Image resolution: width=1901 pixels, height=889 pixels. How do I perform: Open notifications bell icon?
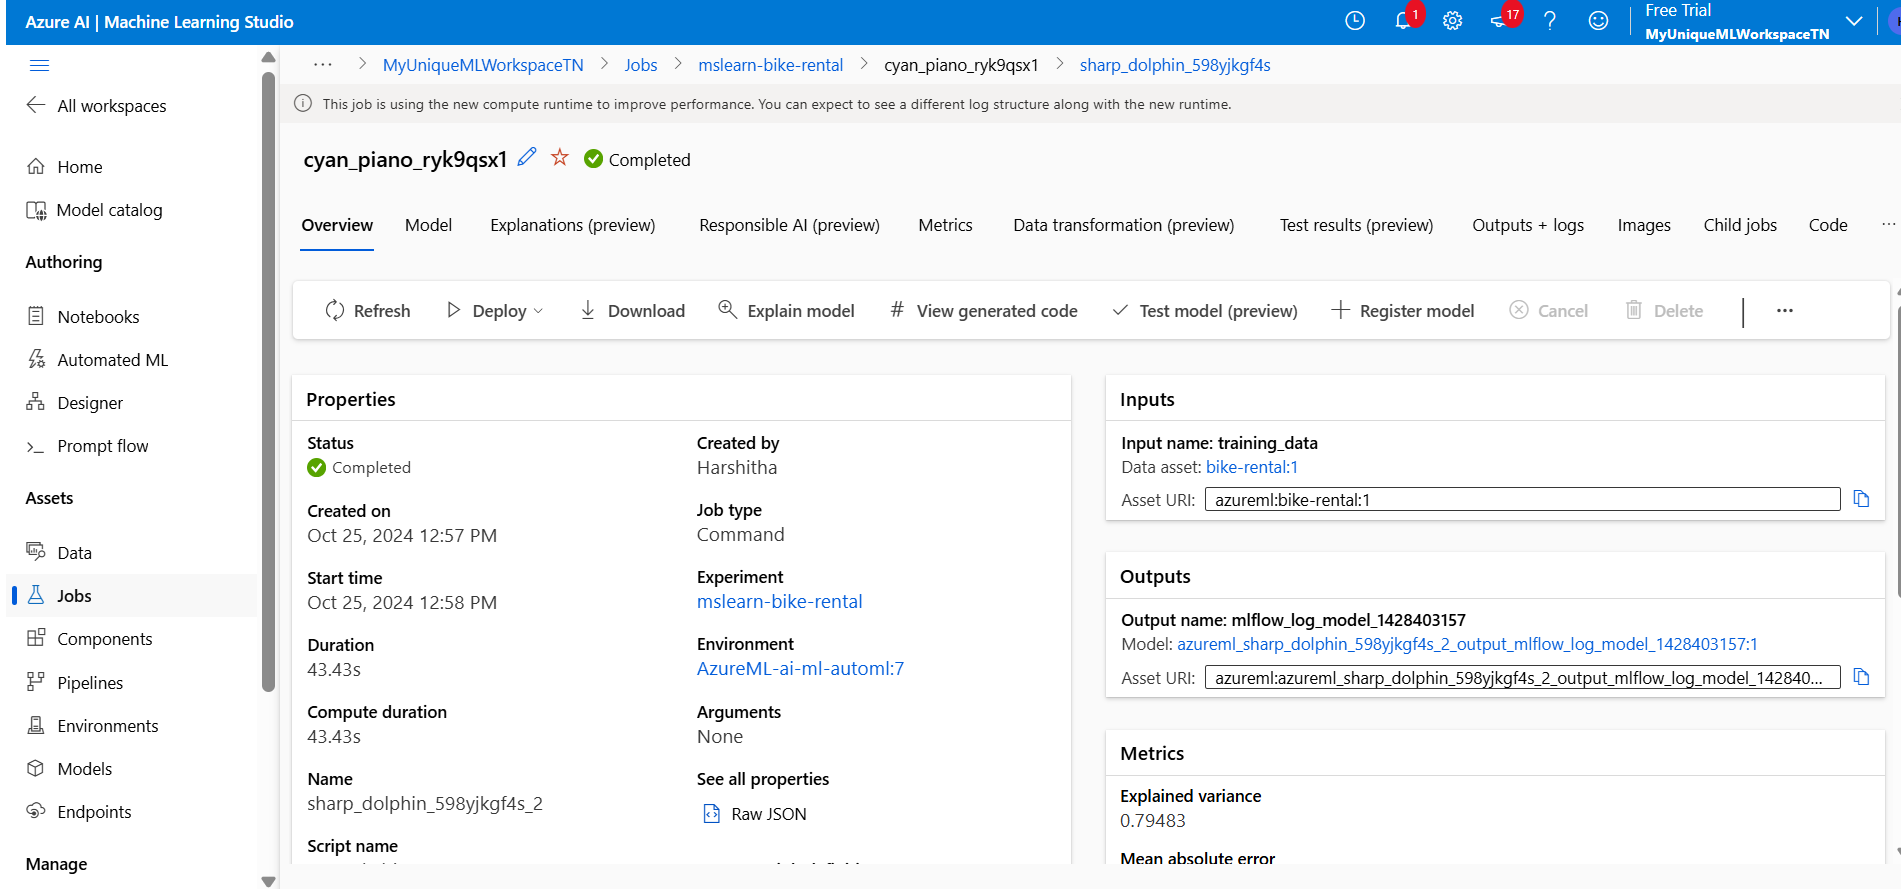(x=1403, y=21)
